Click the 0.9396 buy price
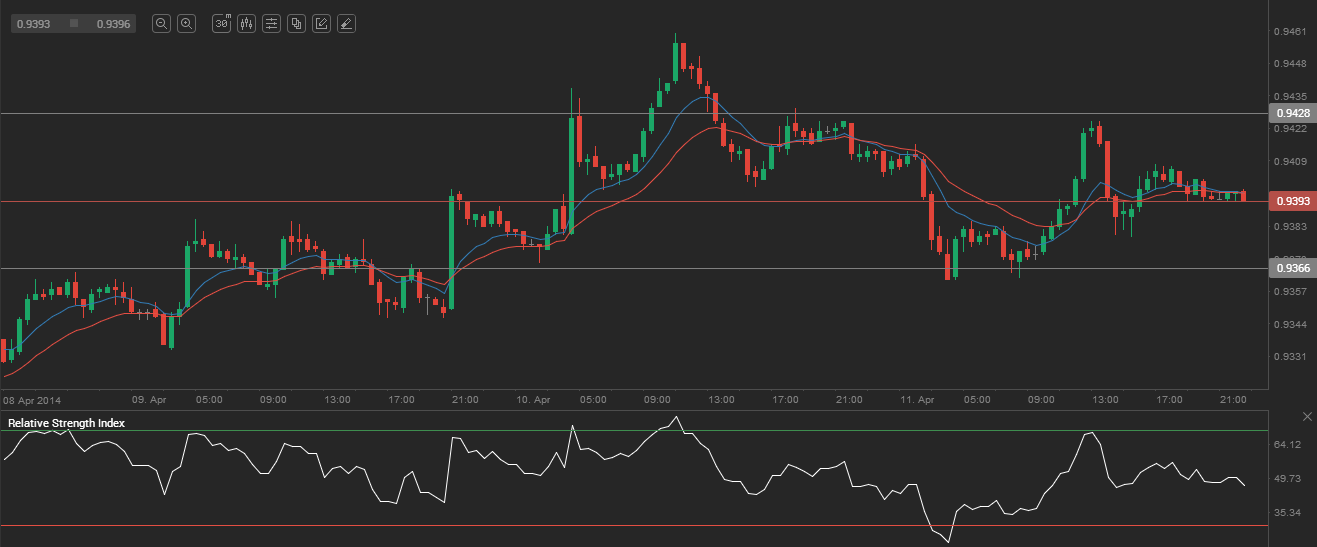The image size is (1317, 547). point(113,24)
